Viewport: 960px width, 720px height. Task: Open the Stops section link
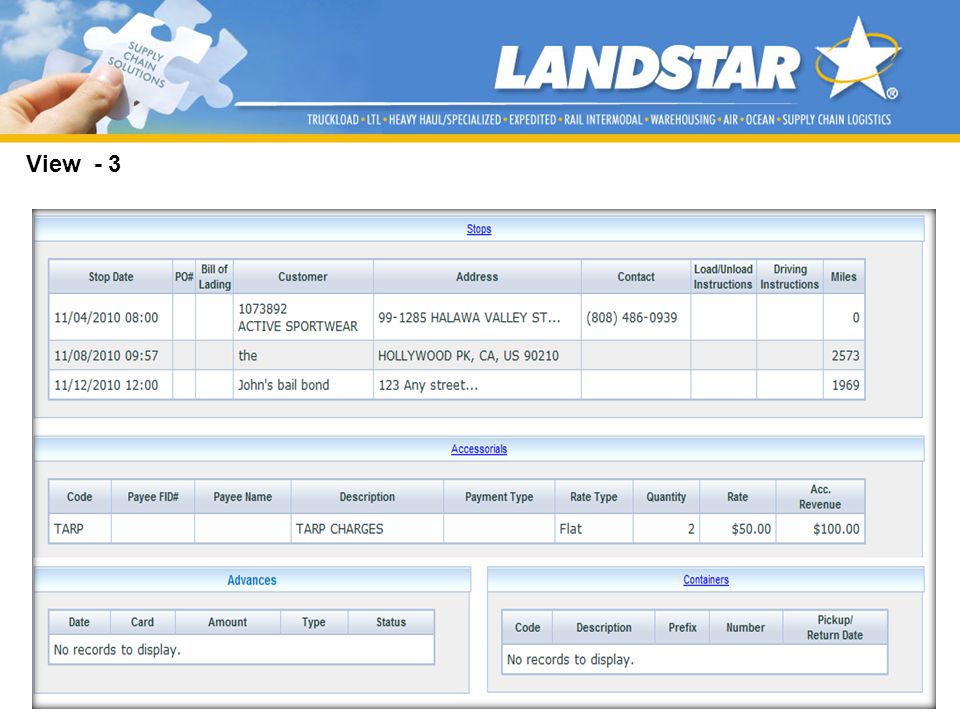pyautogui.click(x=479, y=229)
